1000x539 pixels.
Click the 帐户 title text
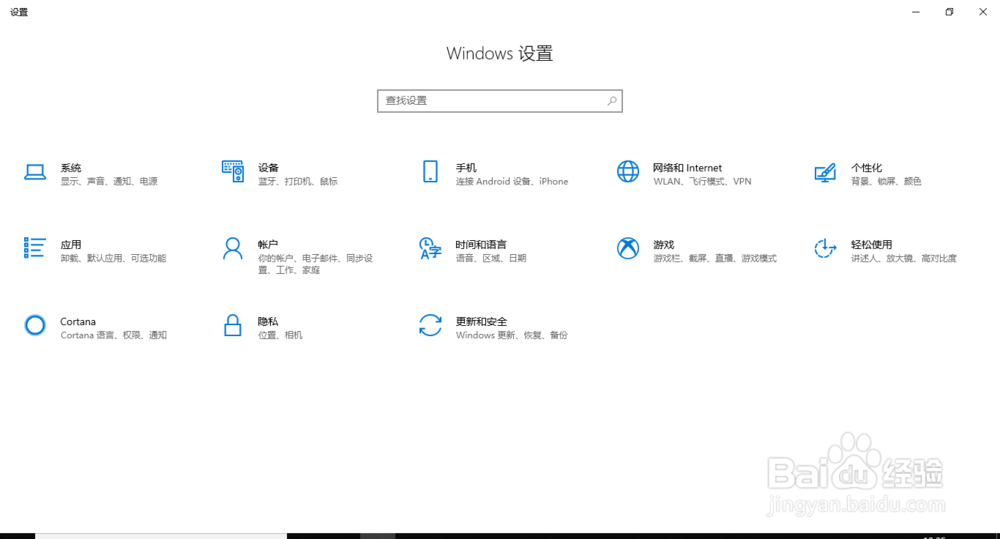[x=268, y=245]
